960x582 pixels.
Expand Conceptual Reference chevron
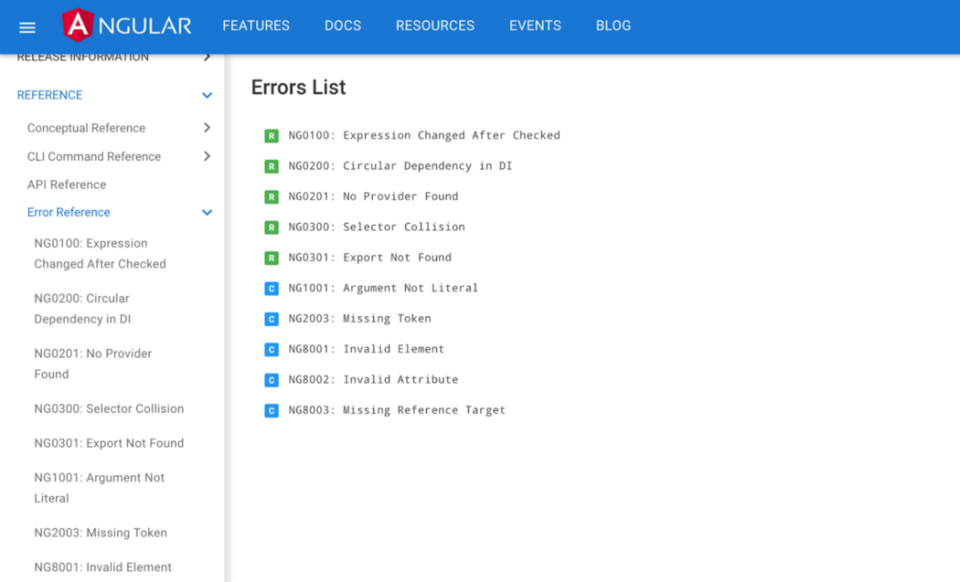207,128
